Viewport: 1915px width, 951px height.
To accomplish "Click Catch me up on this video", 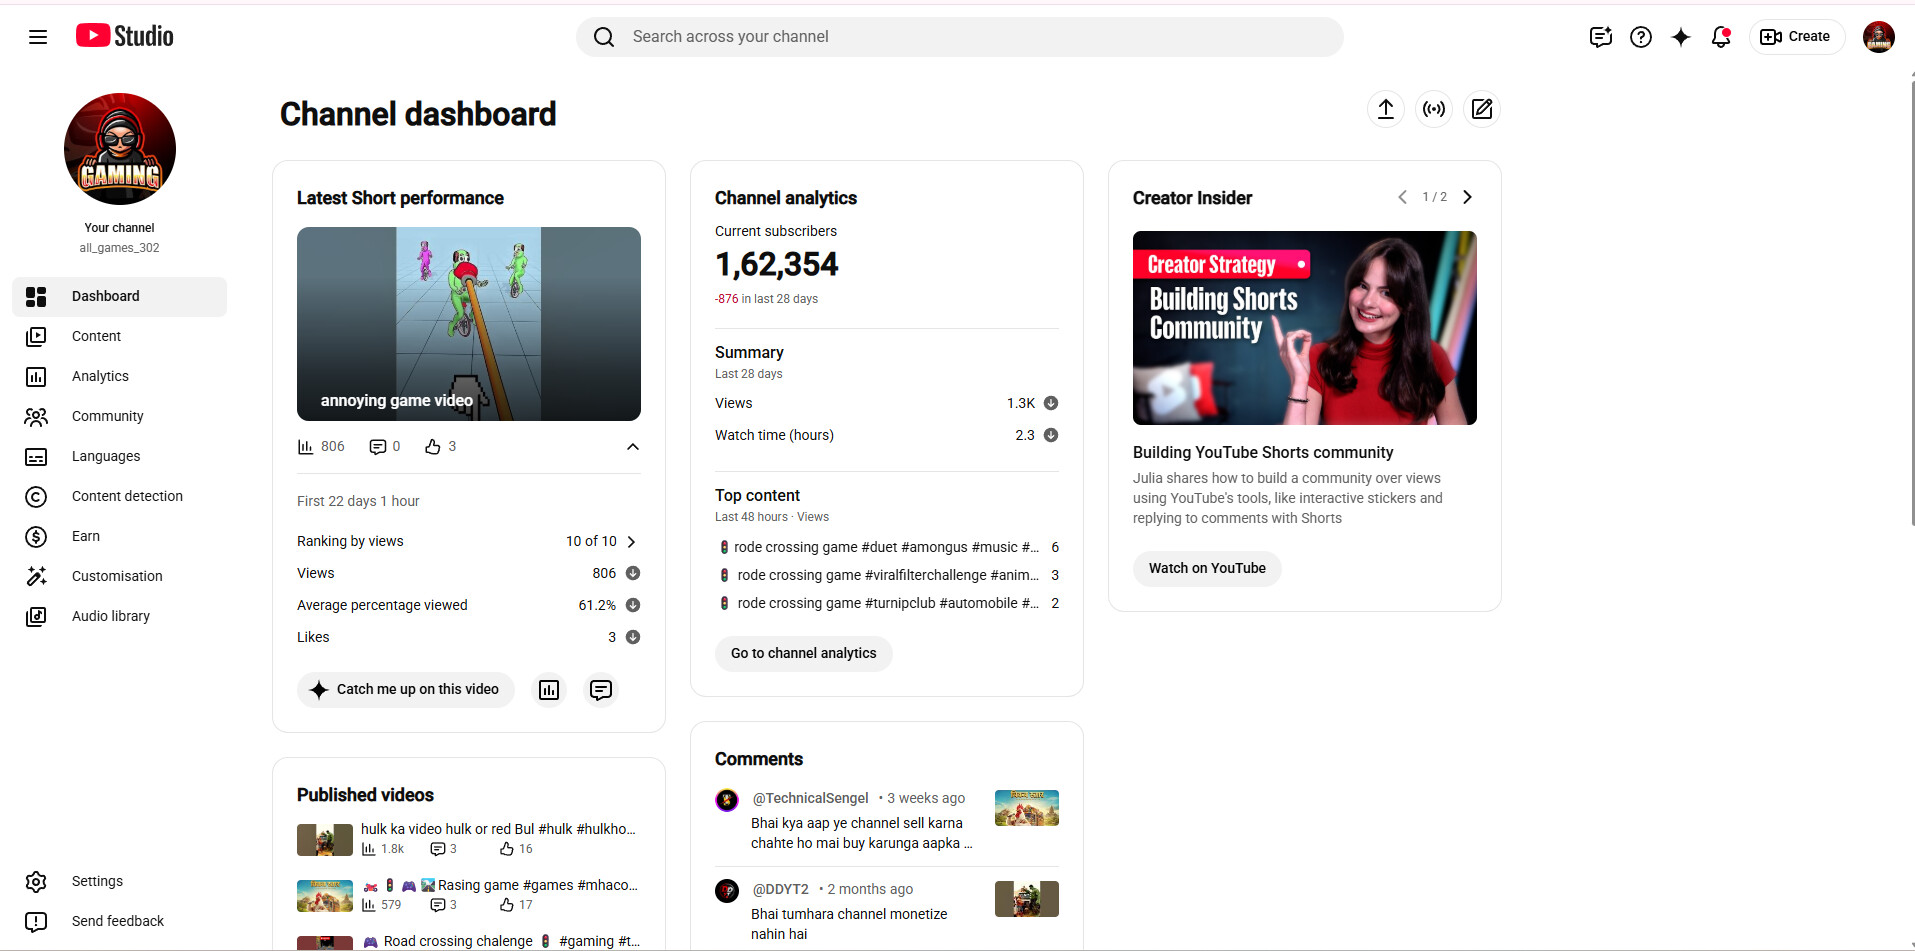I will coord(406,690).
